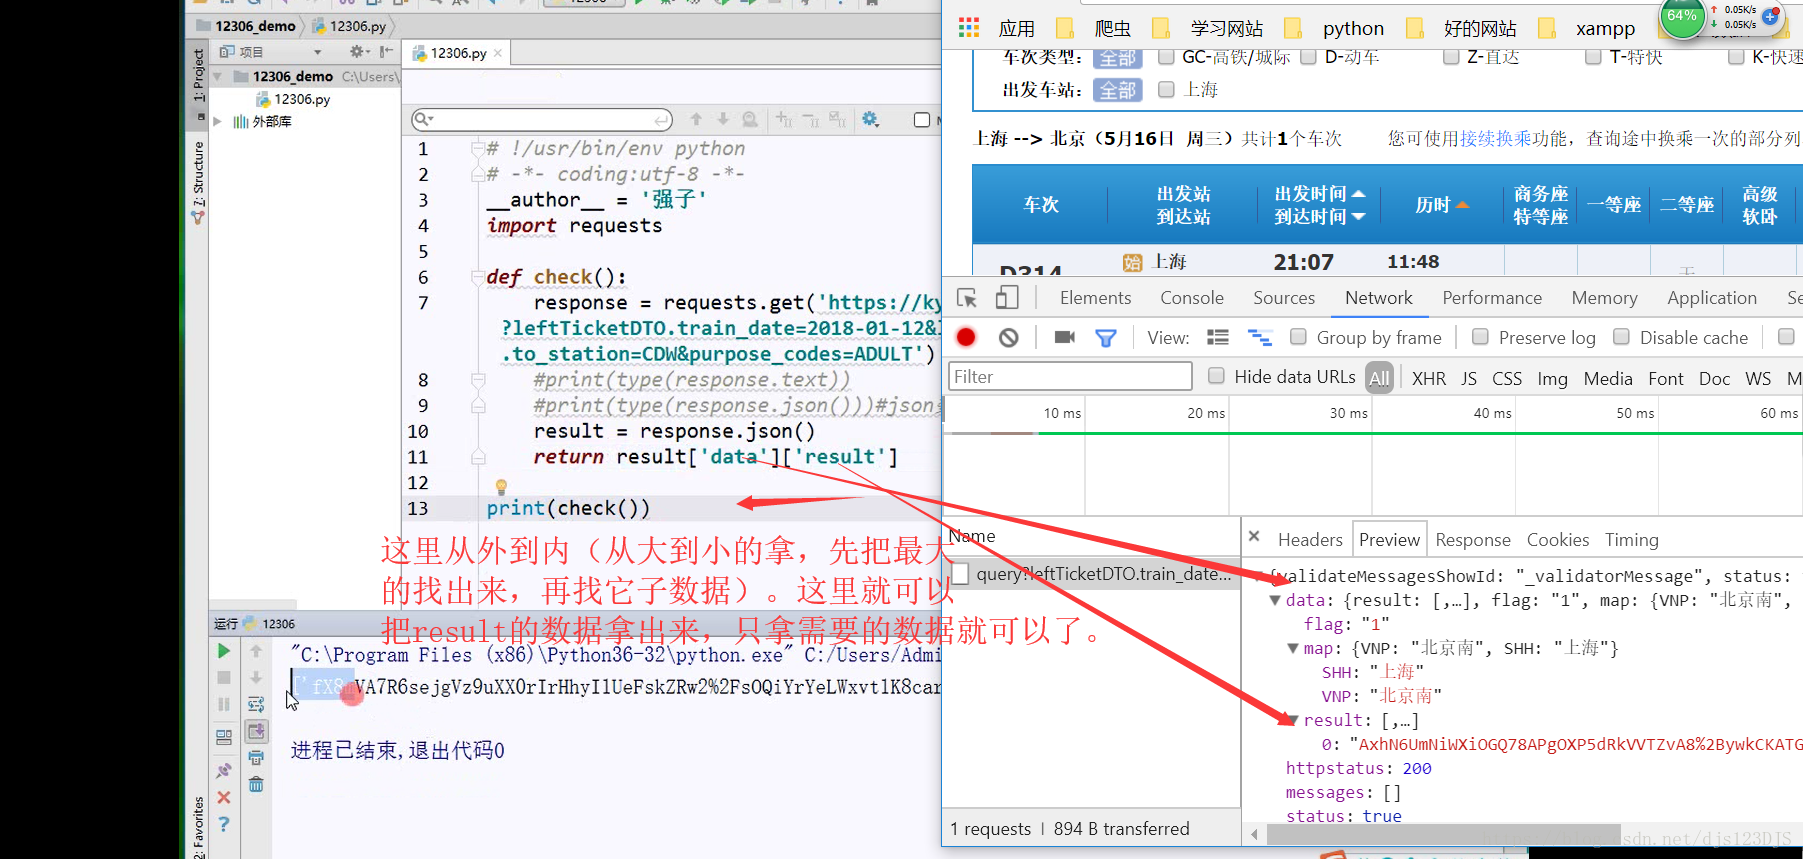This screenshot has width=1803, height=859.
Task: Open the Response tab of the request
Action: (x=1473, y=540)
